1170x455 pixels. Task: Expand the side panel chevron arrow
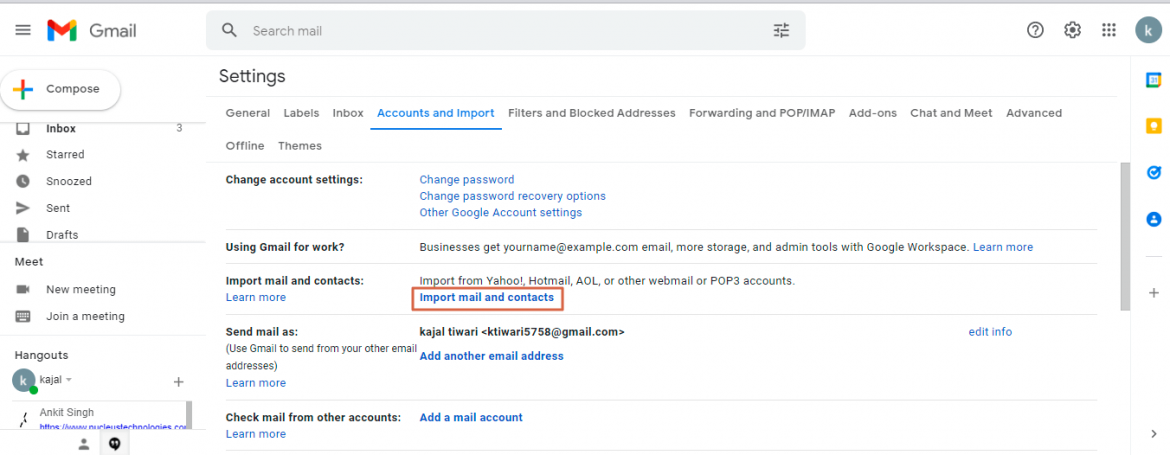coord(1153,433)
